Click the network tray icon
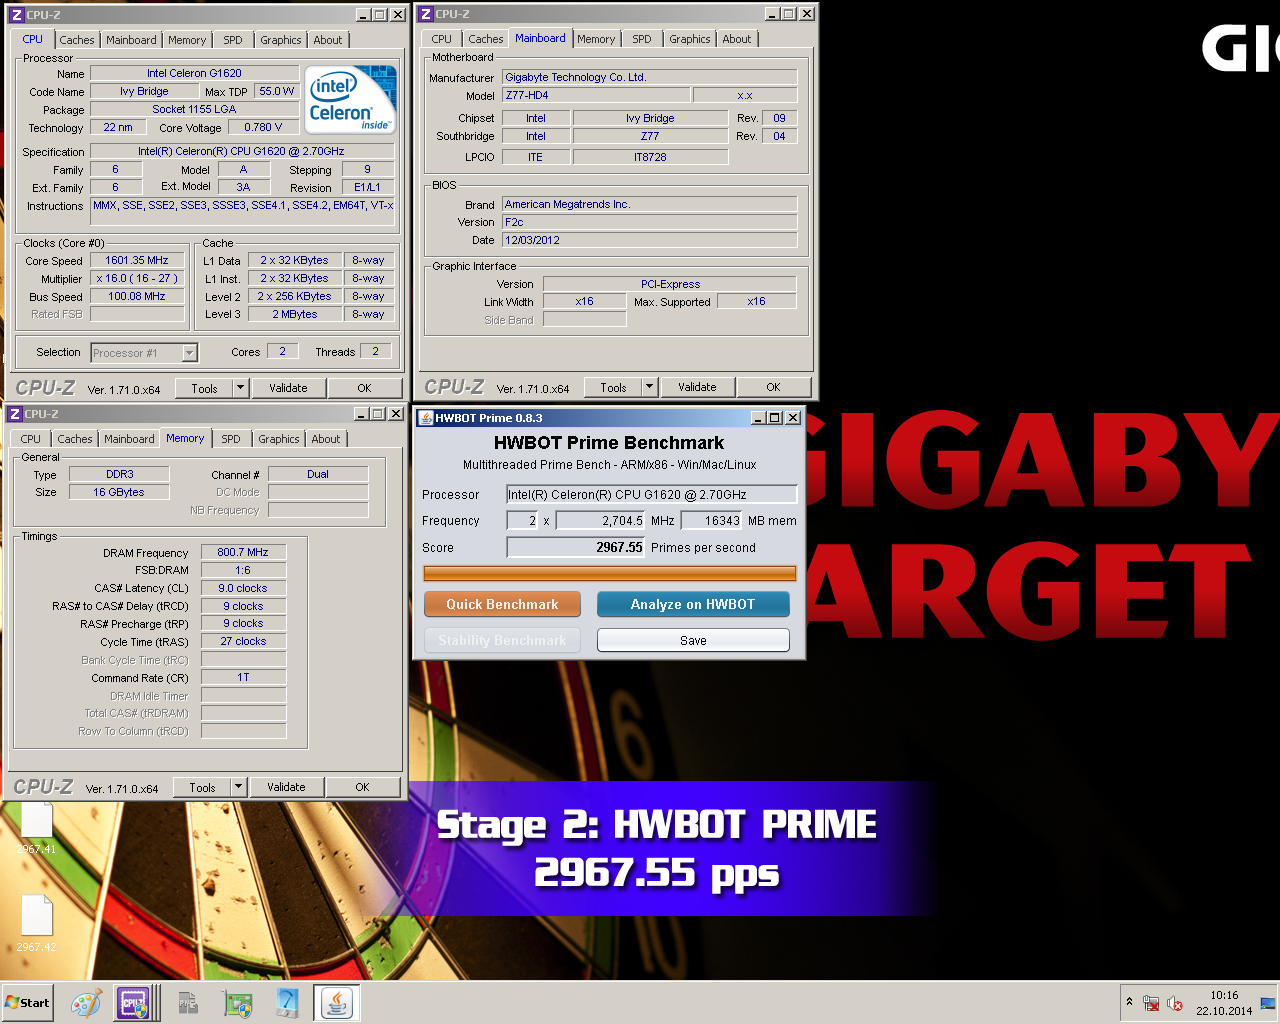Image resolution: width=1280 pixels, height=1024 pixels. [1151, 1003]
